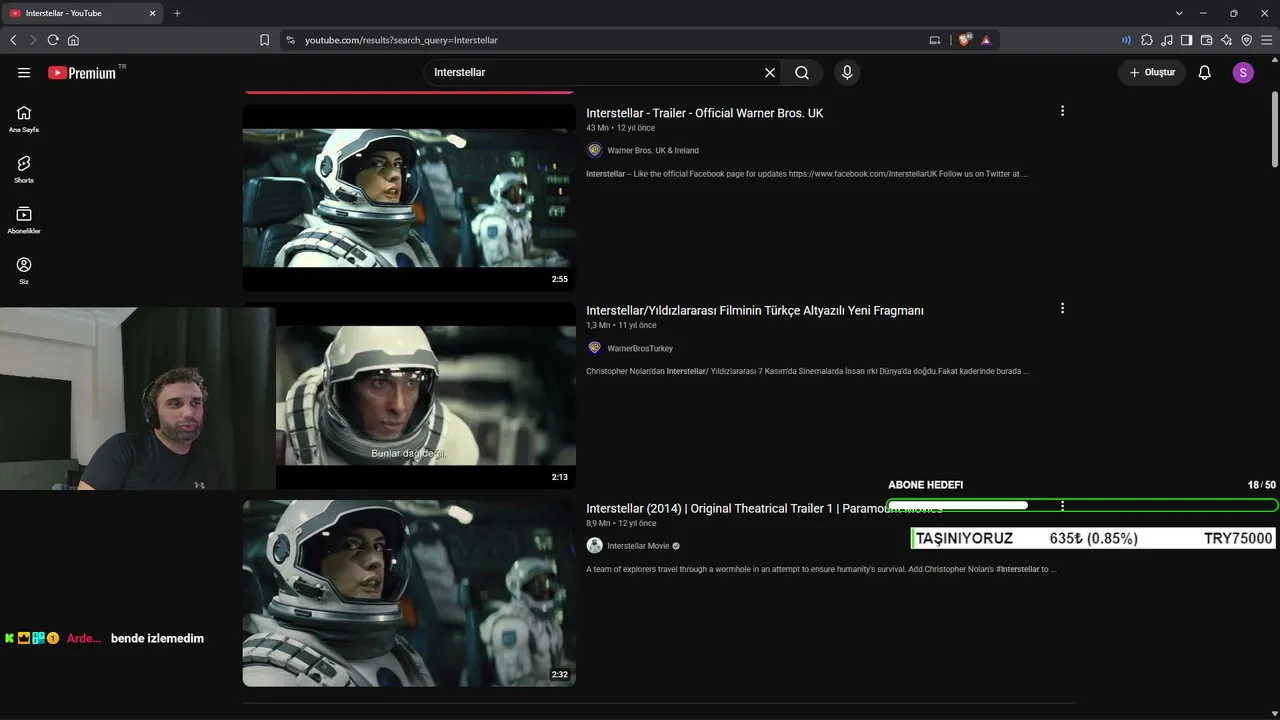Open the YouTube hamburger guide menu
The height and width of the screenshot is (720, 1280).
pos(24,72)
